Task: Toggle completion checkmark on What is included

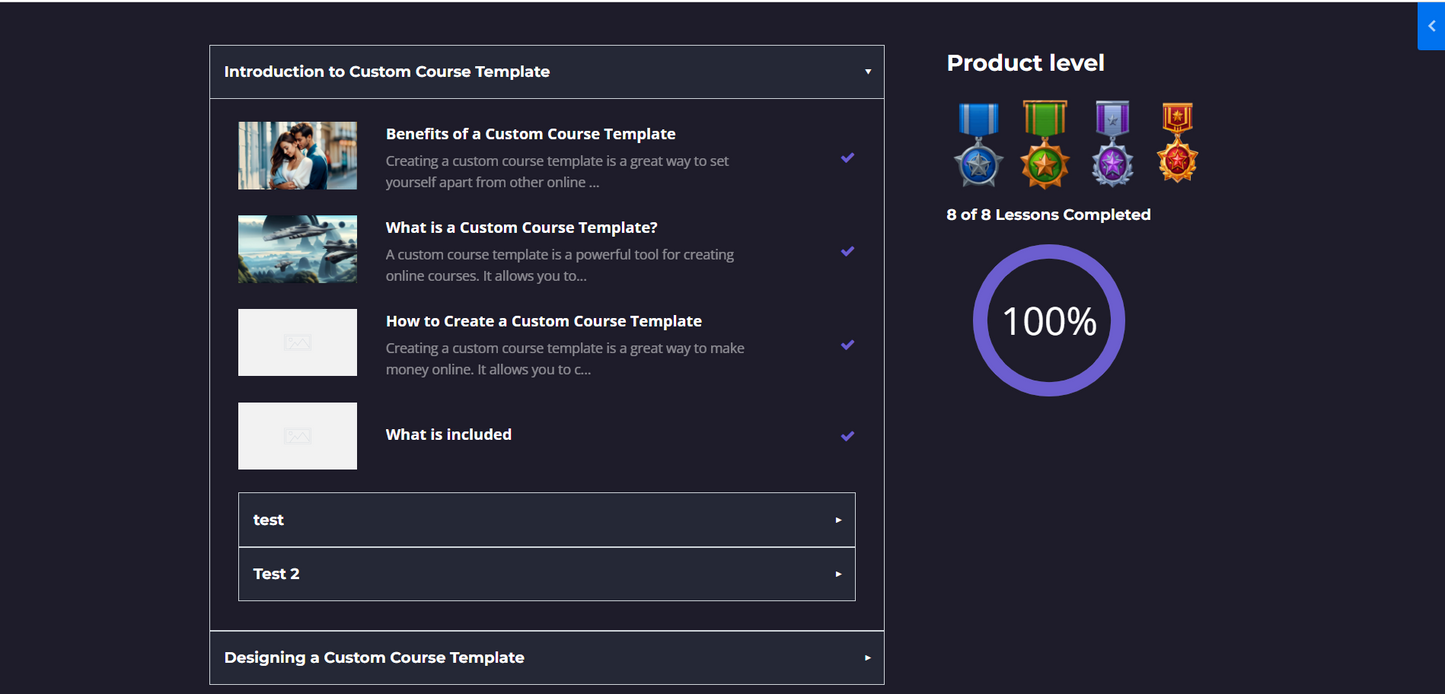Action: [847, 435]
